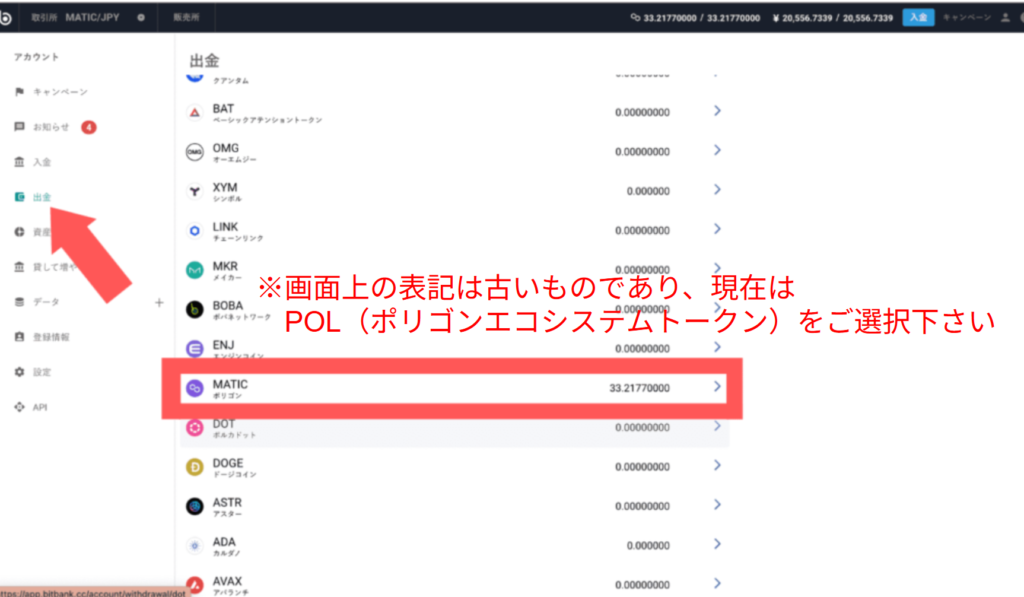The height and width of the screenshot is (597, 1024).
Task: Click the gear icon next to MATIC/JPY
Action: [x=141, y=18]
